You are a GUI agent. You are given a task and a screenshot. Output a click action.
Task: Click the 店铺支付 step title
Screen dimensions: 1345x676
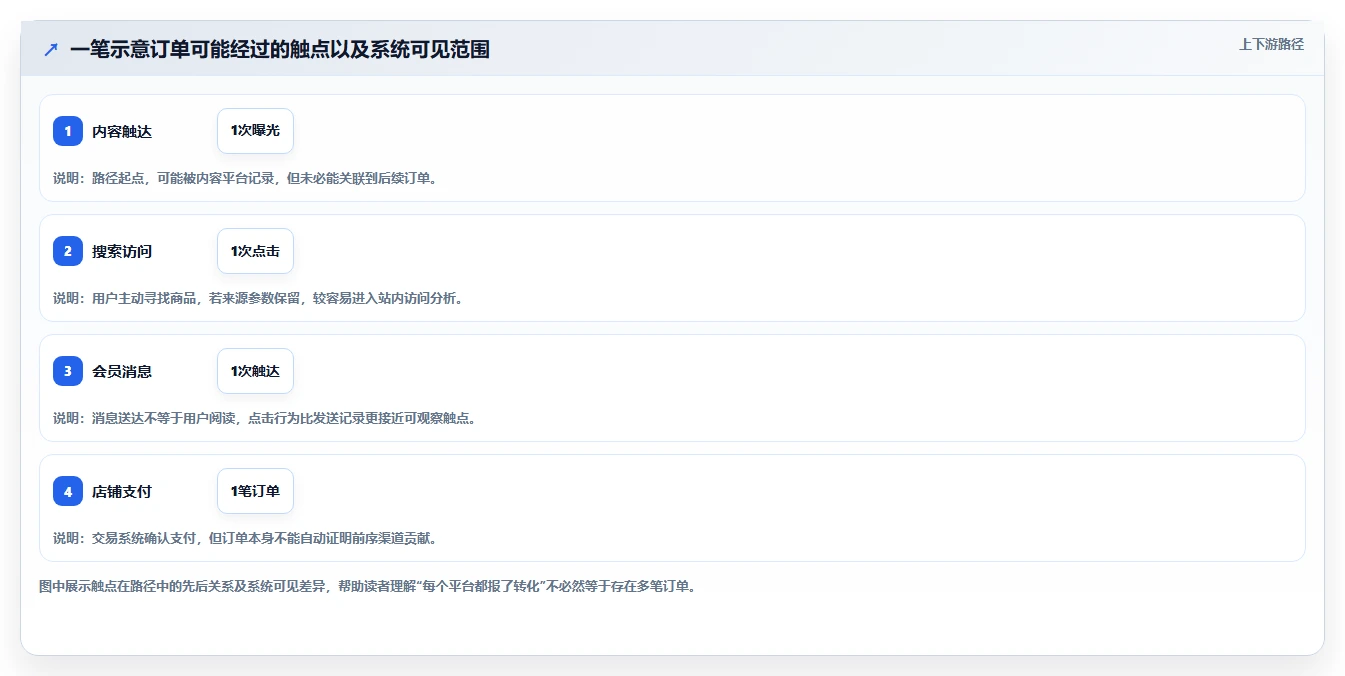coord(122,491)
